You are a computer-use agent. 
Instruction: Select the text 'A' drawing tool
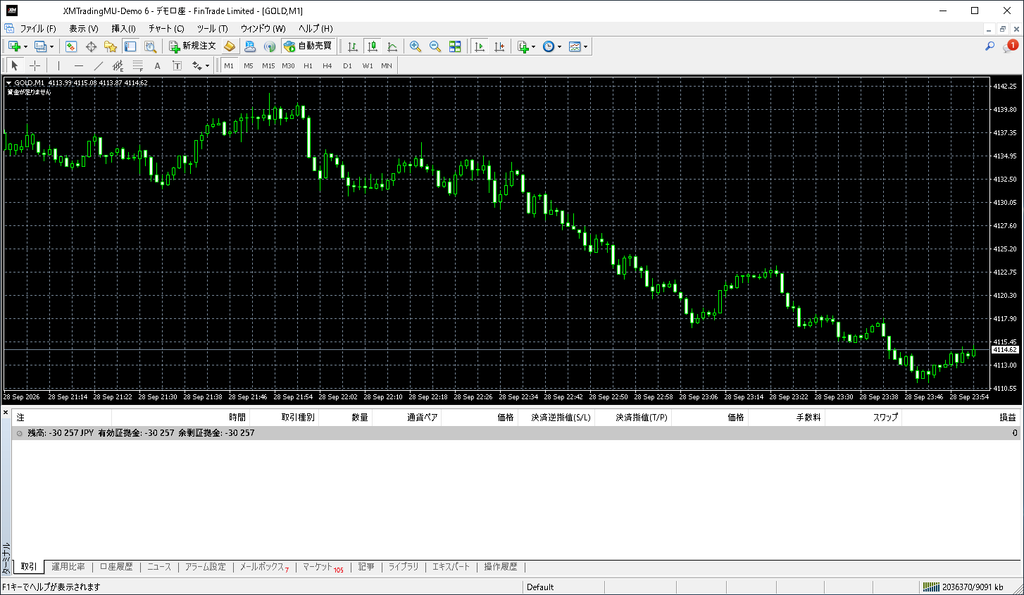pyautogui.click(x=157, y=65)
